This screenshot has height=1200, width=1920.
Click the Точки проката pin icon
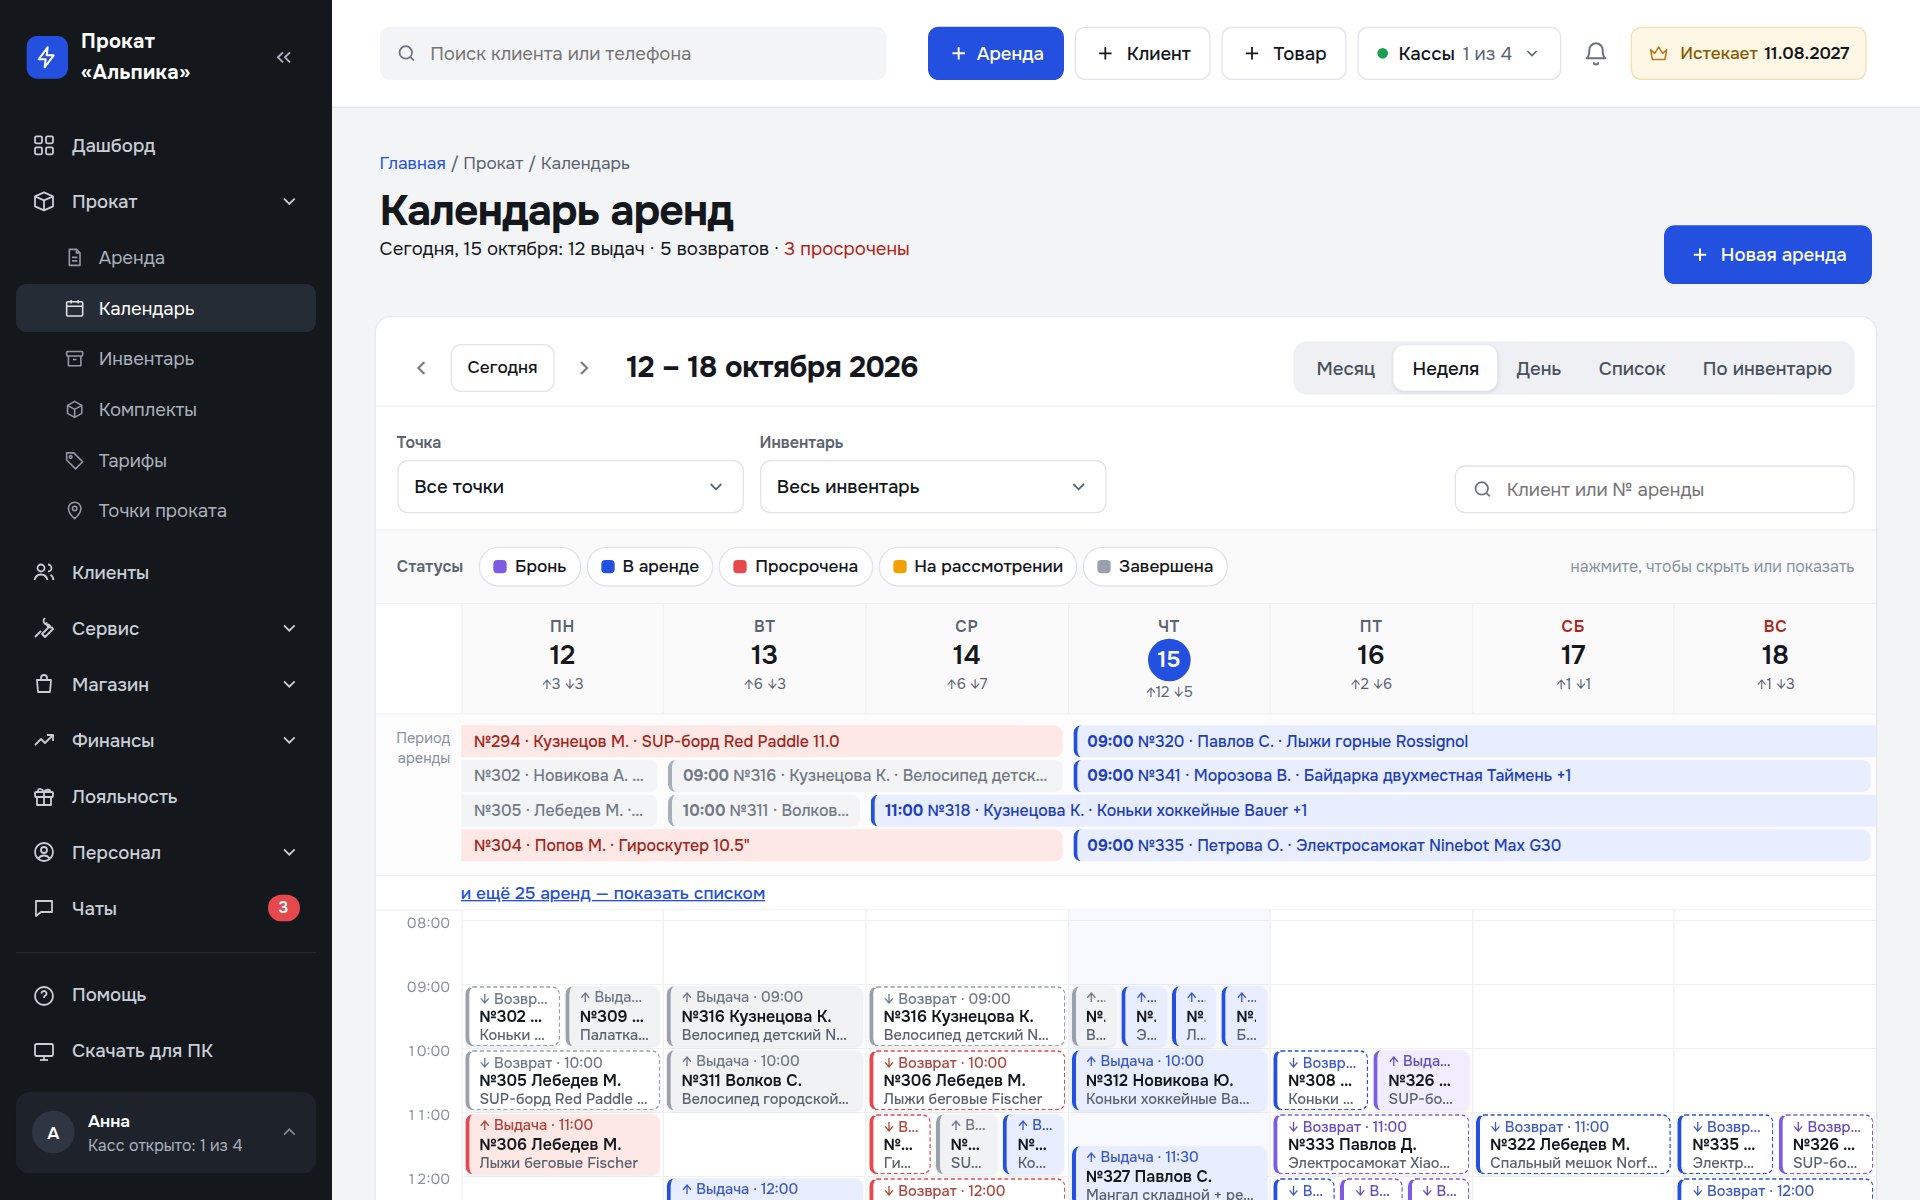(x=74, y=511)
